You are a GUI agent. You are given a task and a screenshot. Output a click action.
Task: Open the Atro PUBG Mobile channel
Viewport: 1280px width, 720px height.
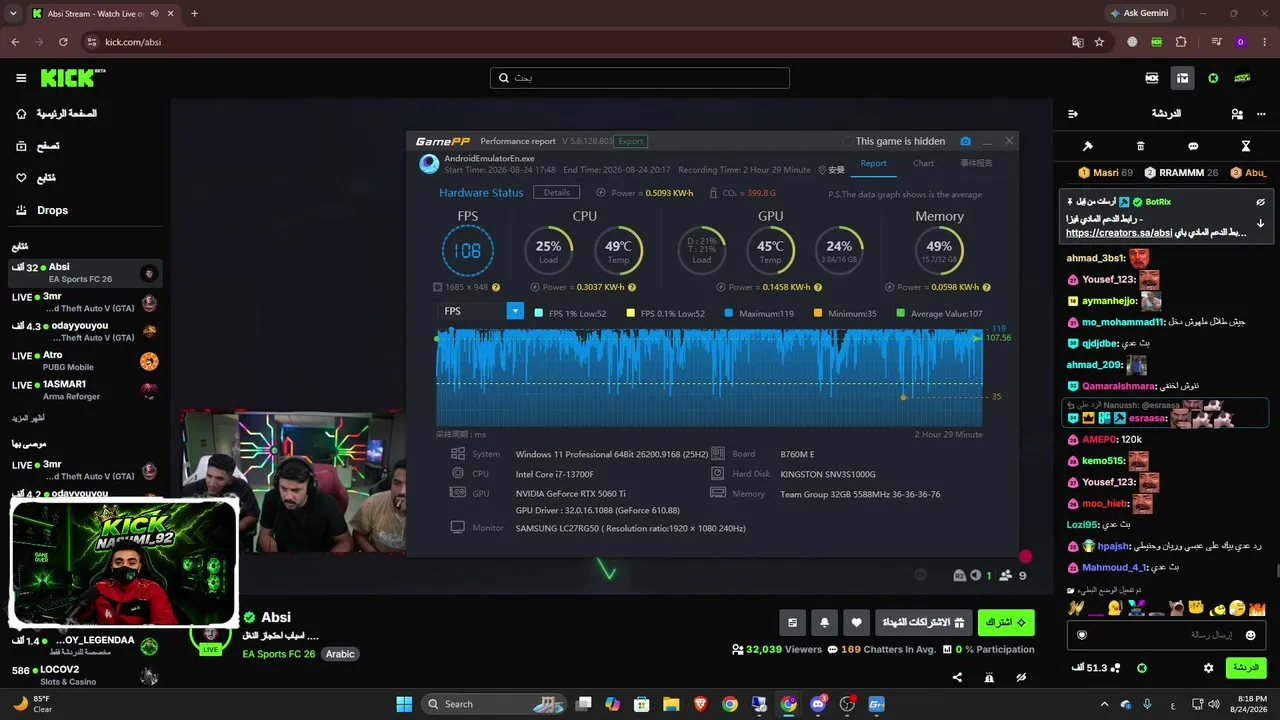[x=85, y=361]
